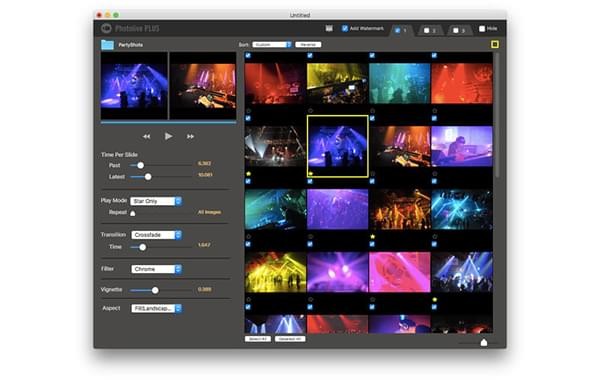The height and width of the screenshot is (380, 600).
Task: Click the yellow square icon above the grid
Action: [495, 44]
